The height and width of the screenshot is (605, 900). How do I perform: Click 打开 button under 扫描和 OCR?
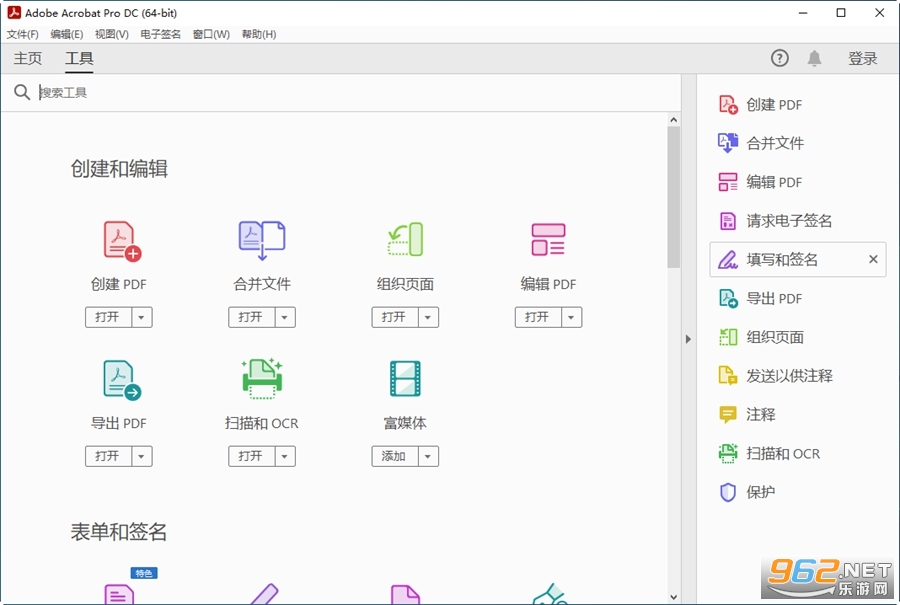point(251,456)
